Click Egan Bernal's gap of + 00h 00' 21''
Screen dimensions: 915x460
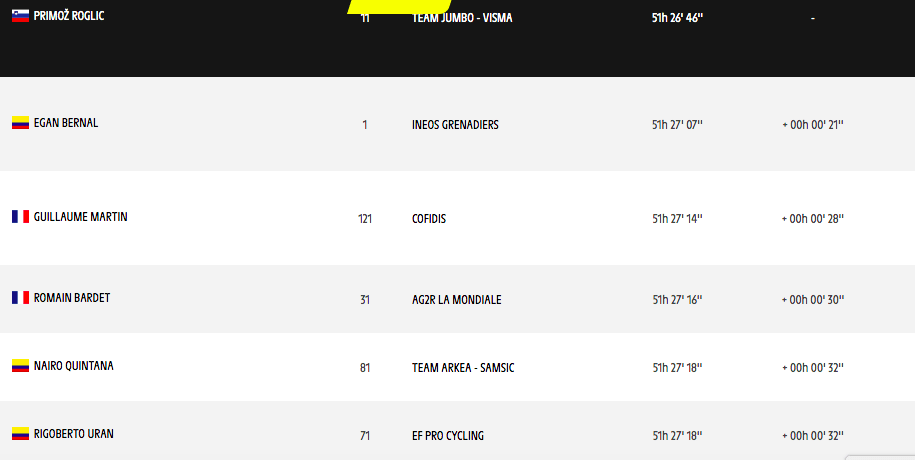pos(813,125)
